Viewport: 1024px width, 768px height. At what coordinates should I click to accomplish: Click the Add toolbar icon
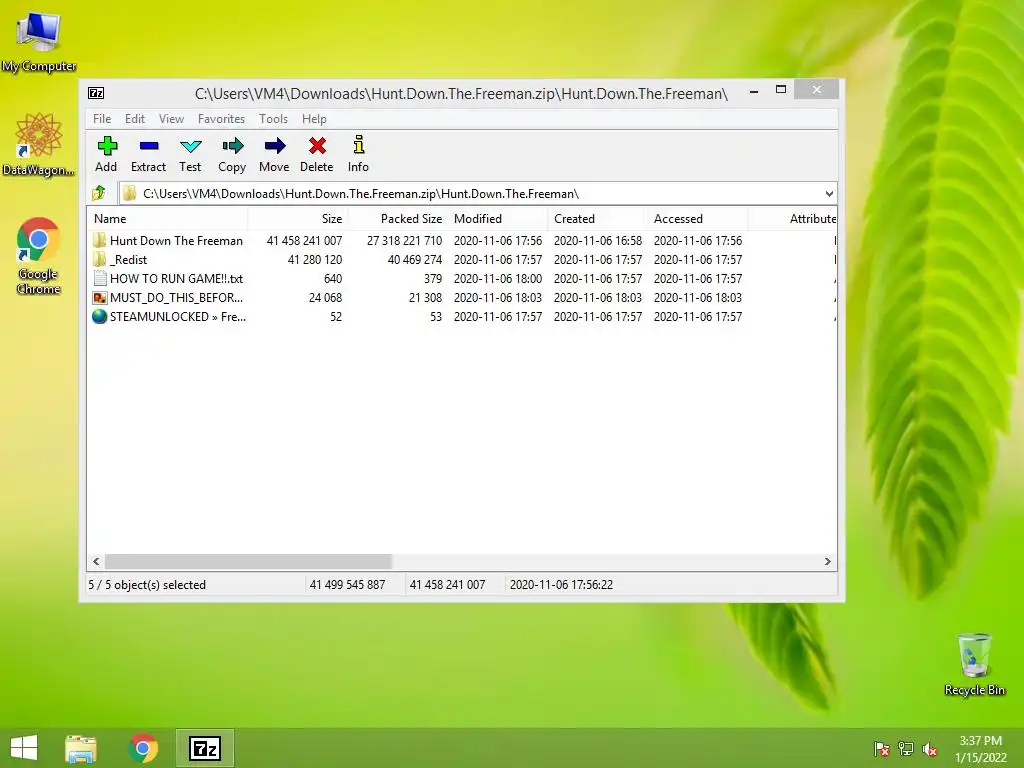click(x=107, y=146)
